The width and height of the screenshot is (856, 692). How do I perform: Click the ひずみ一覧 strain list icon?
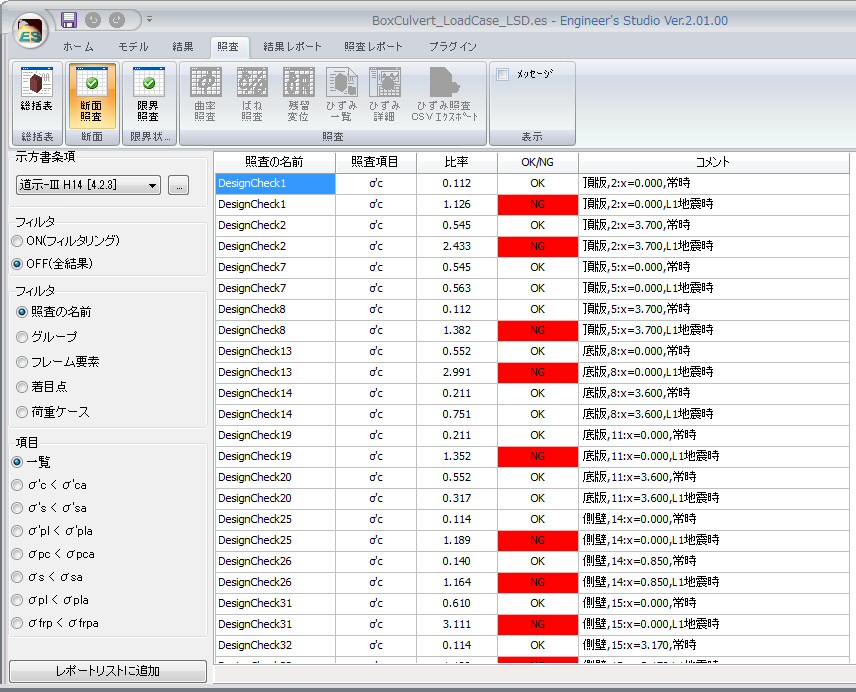click(x=340, y=96)
